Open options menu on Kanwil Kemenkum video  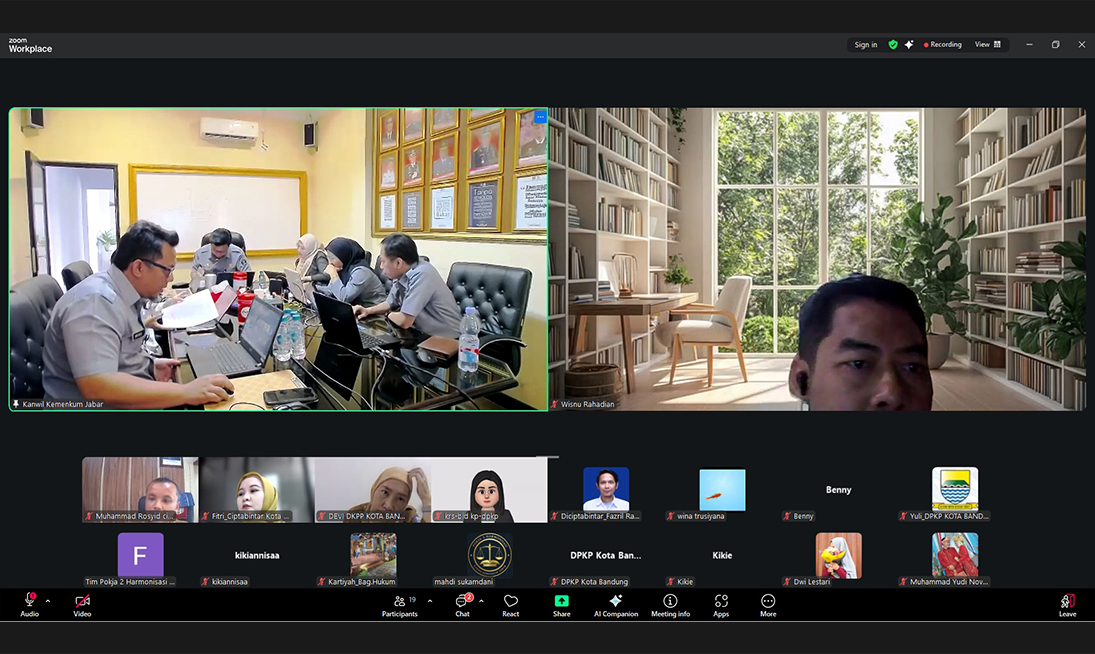540,117
